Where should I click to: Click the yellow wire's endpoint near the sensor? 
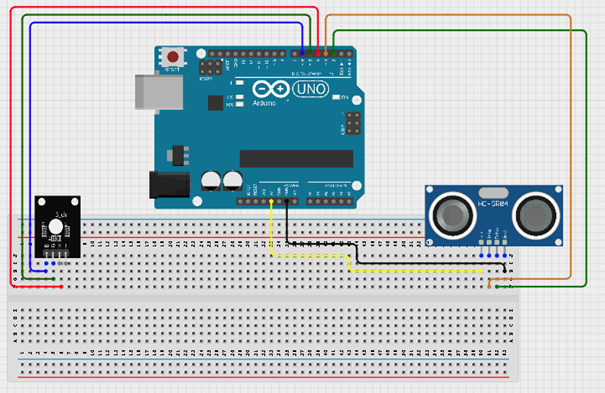point(481,271)
